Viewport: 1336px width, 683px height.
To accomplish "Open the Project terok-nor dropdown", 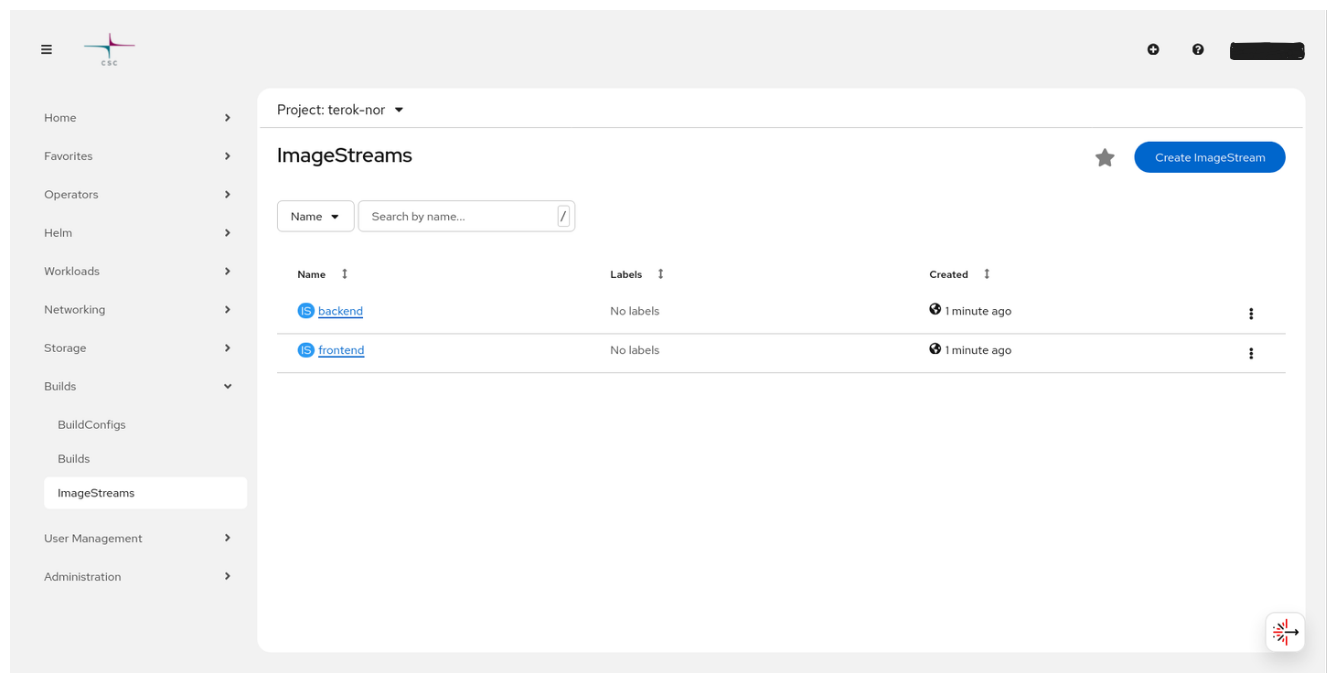I will (x=340, y=110).
